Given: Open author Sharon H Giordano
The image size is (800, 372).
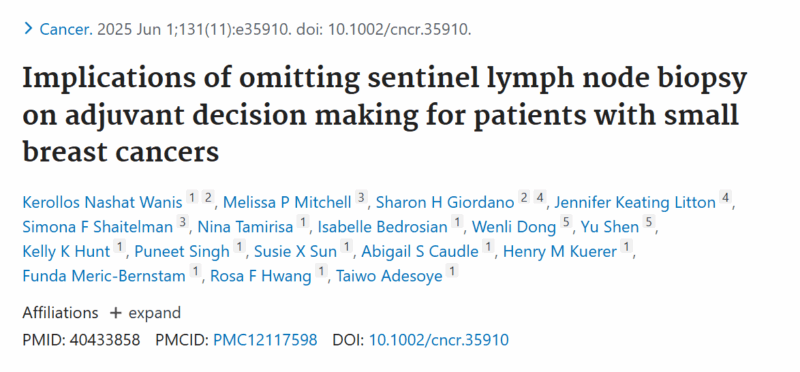Looking at the screenshot, I should click(445, 203).
